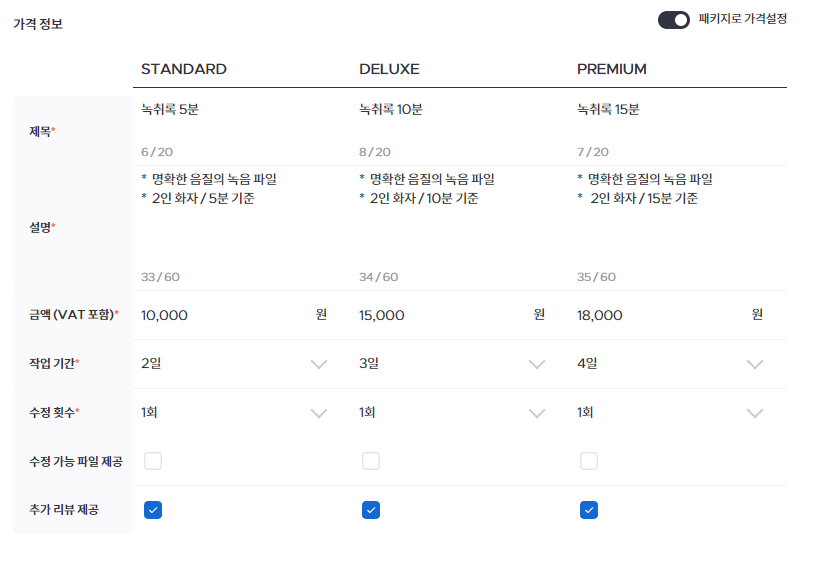Uncheck PREMIUM 추가 리뷰 제공 checkbox
The height and width of the screenshot is (565, 820).
pyautogui.click(x=589, y=510)
